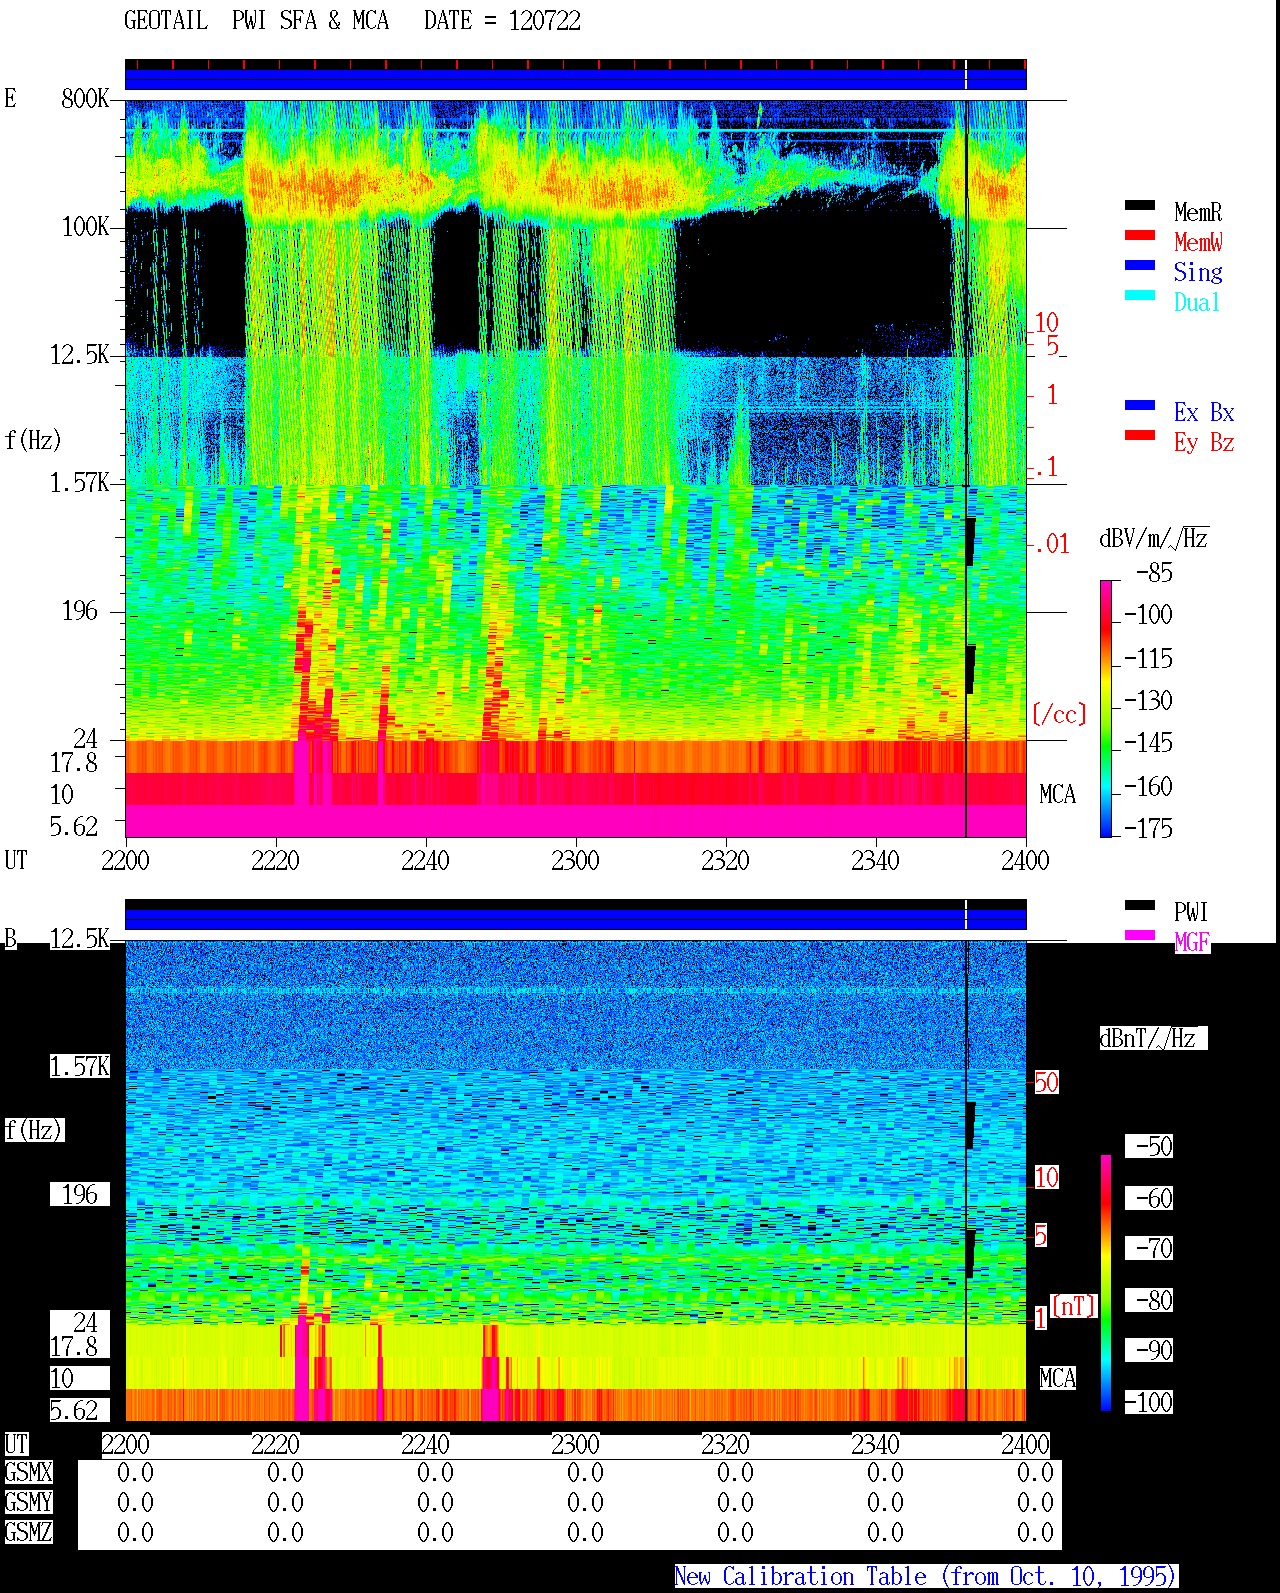Click the 'GSMZ' row label
The width and height of the screenshot is (1280, 1593).
[28, 1532]
